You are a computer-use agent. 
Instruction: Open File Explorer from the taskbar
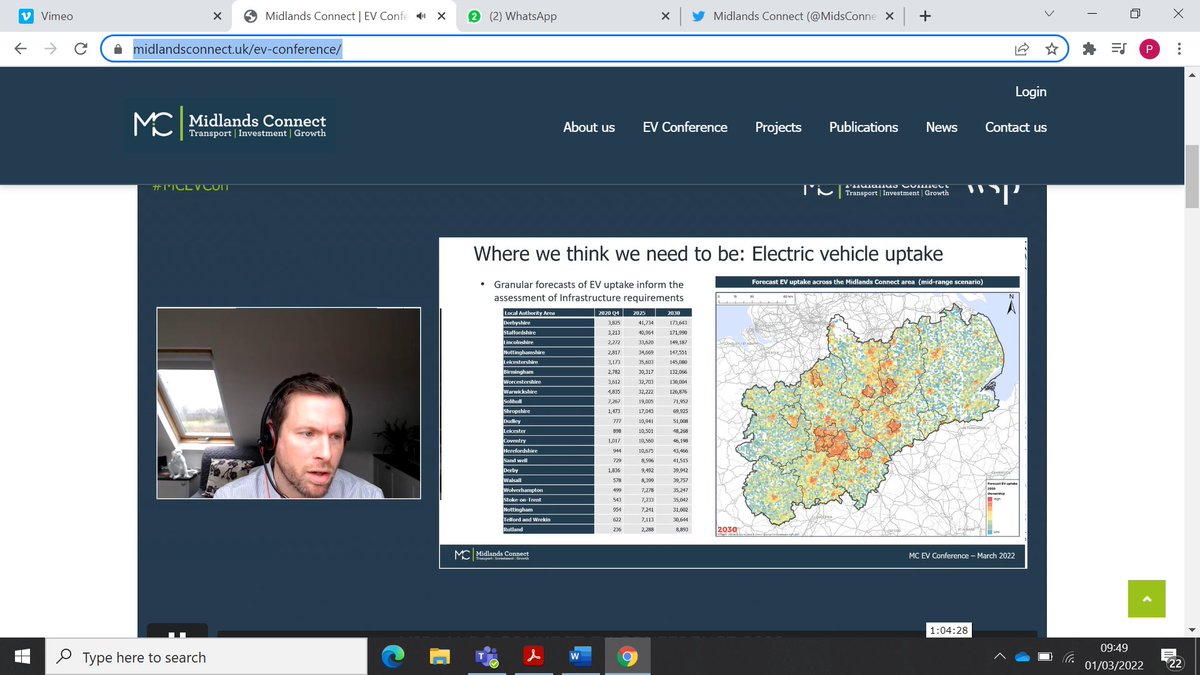click(x=440, y=657)
